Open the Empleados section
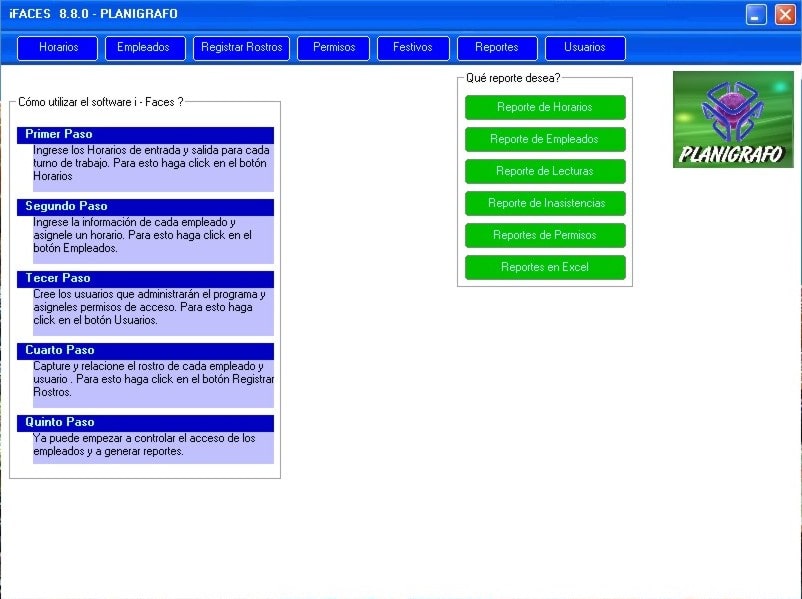Screen dimensions: 802x599 pyautogui.click(x=145, y=48)
